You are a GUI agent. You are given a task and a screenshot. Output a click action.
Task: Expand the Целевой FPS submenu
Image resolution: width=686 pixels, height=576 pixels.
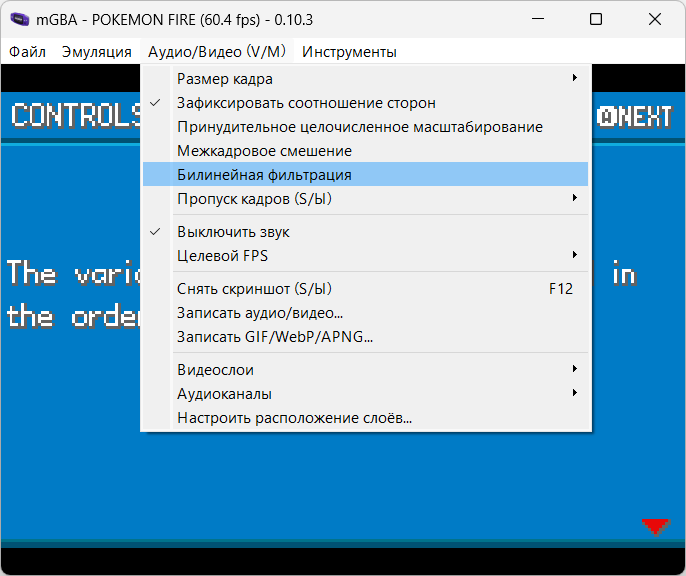[x=365, y=255]
